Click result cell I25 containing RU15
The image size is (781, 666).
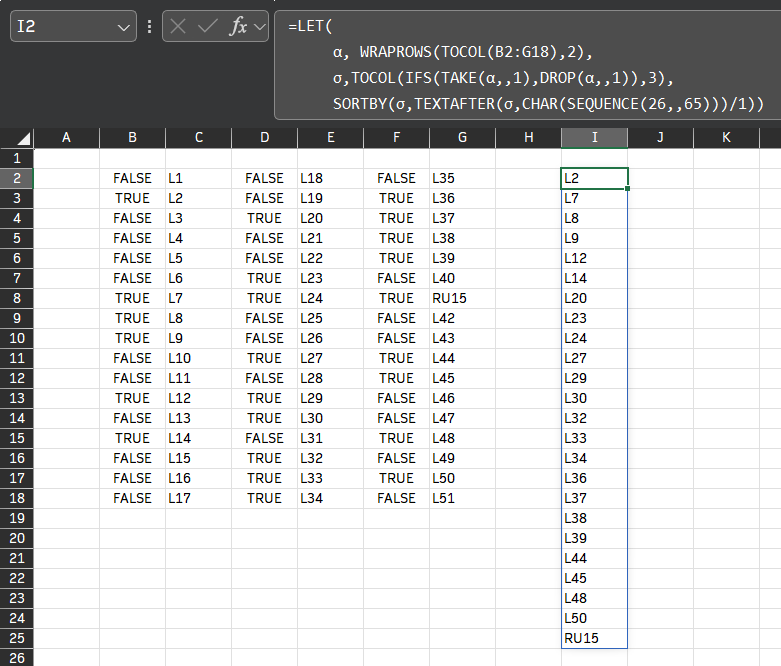coord(594,638)
